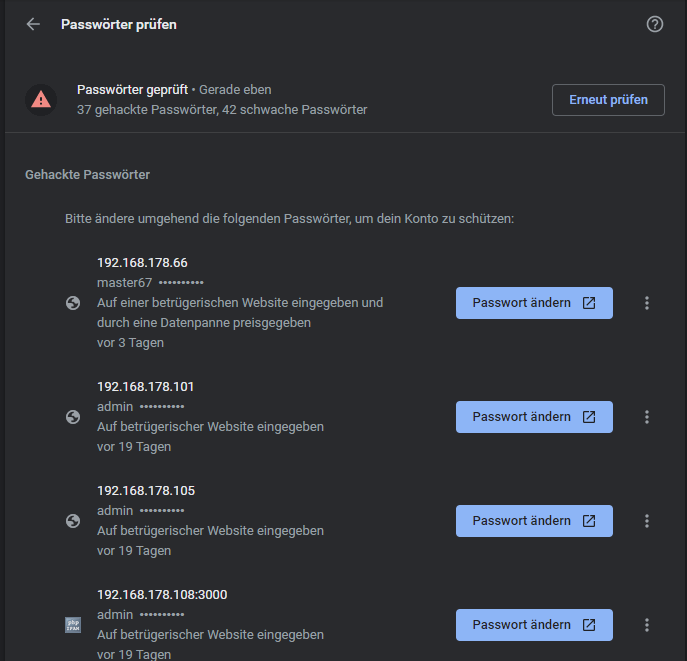Click the 192.168.178.101 address text
This screenshot has height=661, width=687.
pos(145,386)
